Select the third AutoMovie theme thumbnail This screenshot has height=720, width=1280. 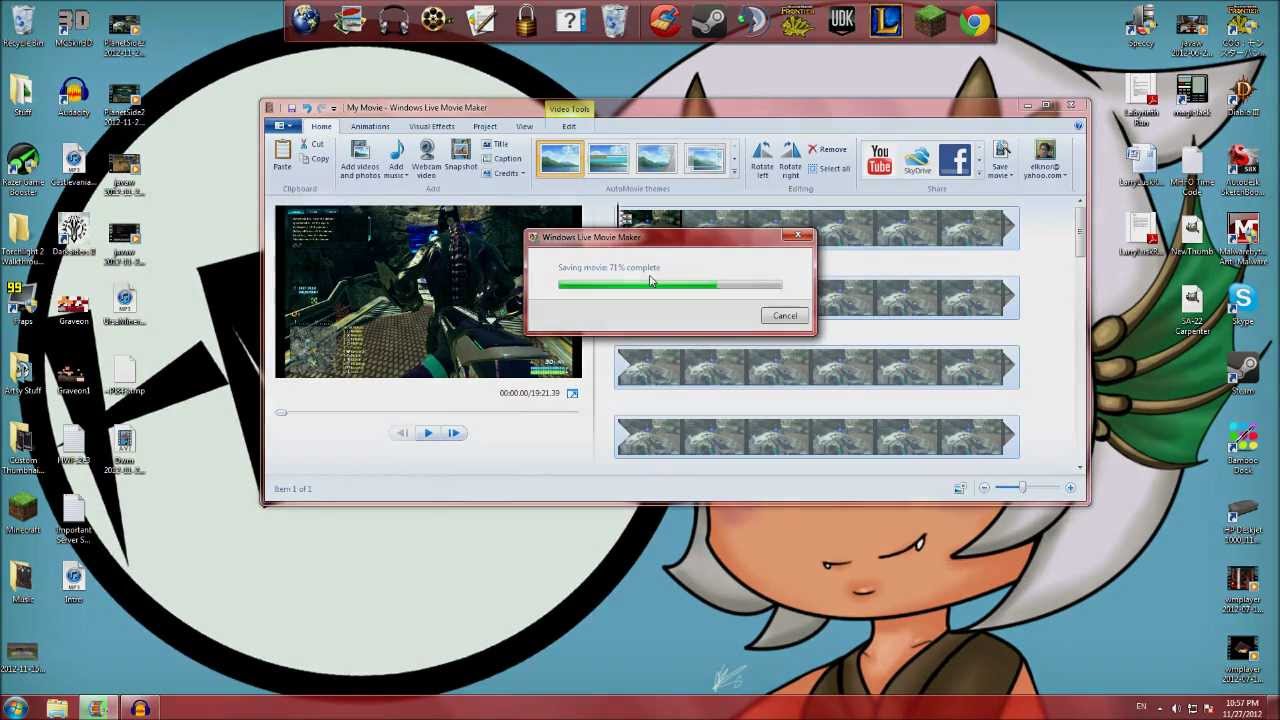pos(656,159)
